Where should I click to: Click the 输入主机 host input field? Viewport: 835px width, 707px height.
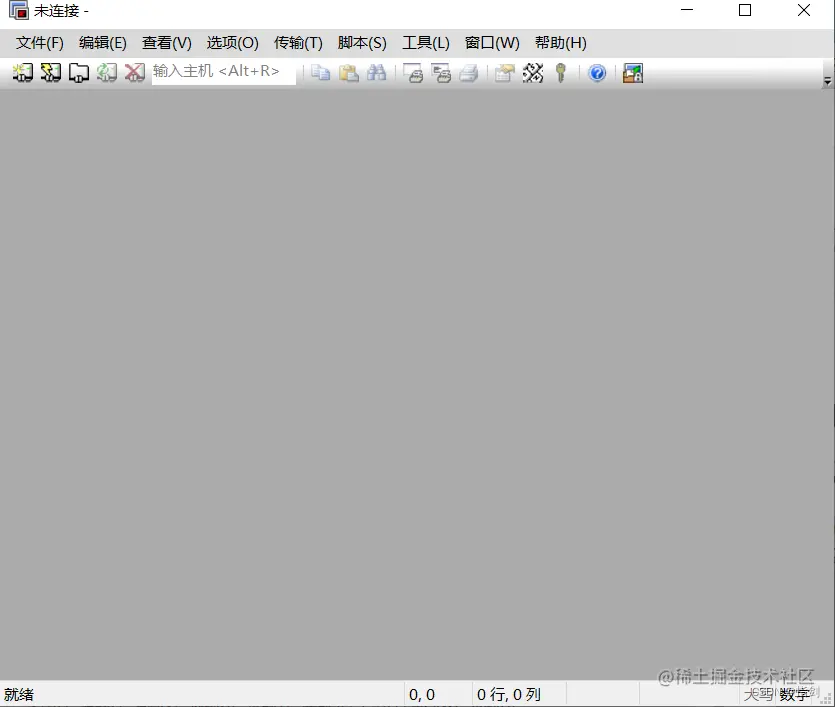tap(224, 71)
